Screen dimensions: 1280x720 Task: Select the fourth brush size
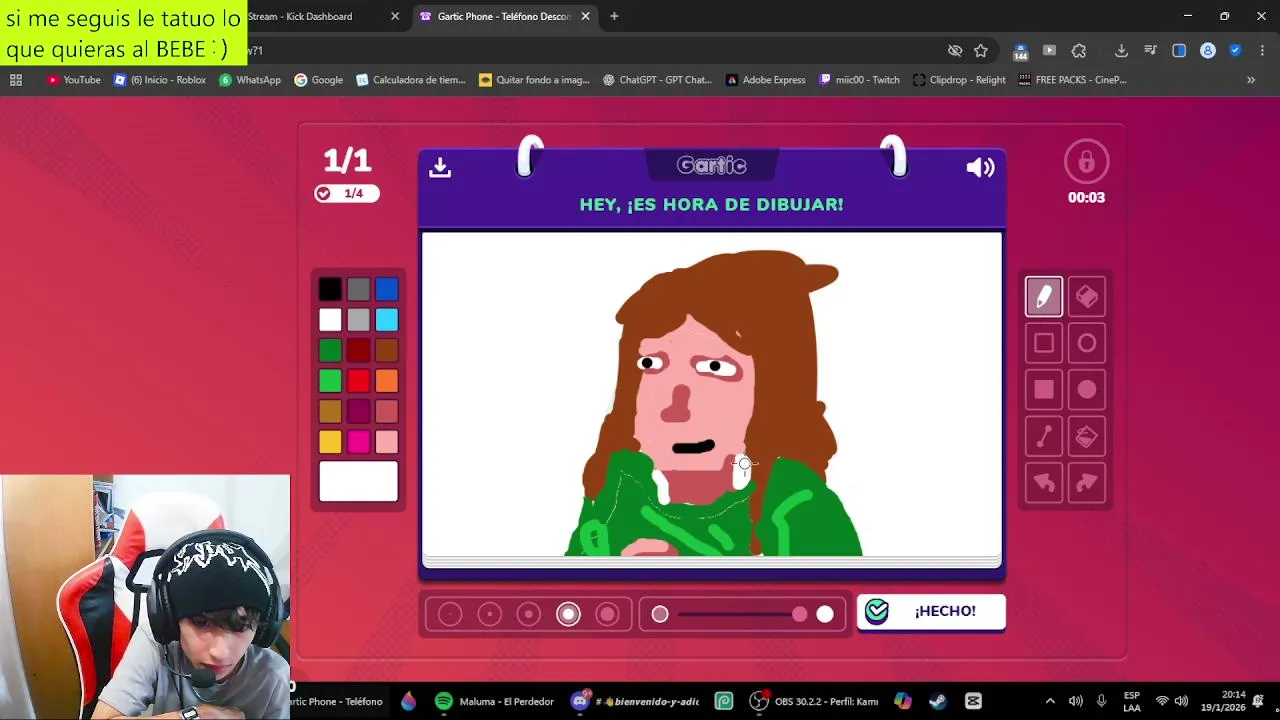568,614
